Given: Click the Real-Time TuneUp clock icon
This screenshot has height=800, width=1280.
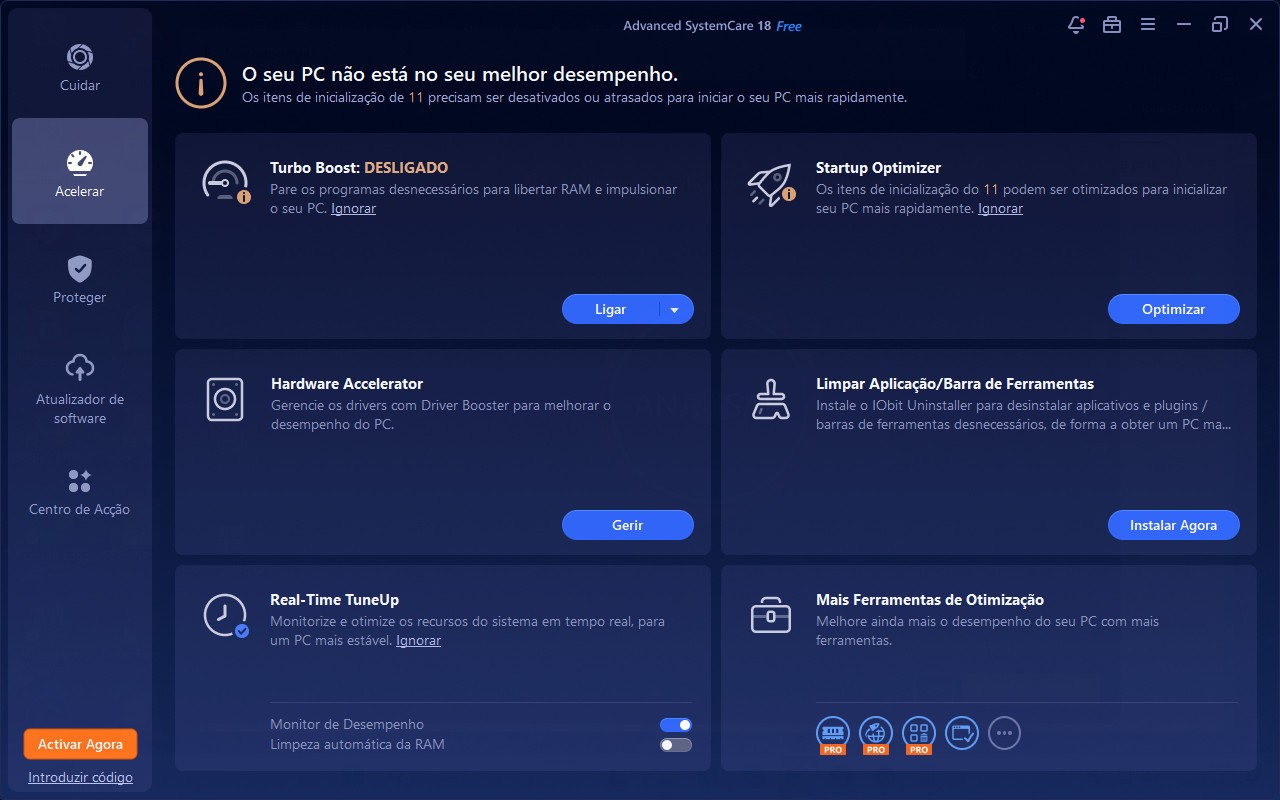Looking at the screenshot, I should (225, 615).
